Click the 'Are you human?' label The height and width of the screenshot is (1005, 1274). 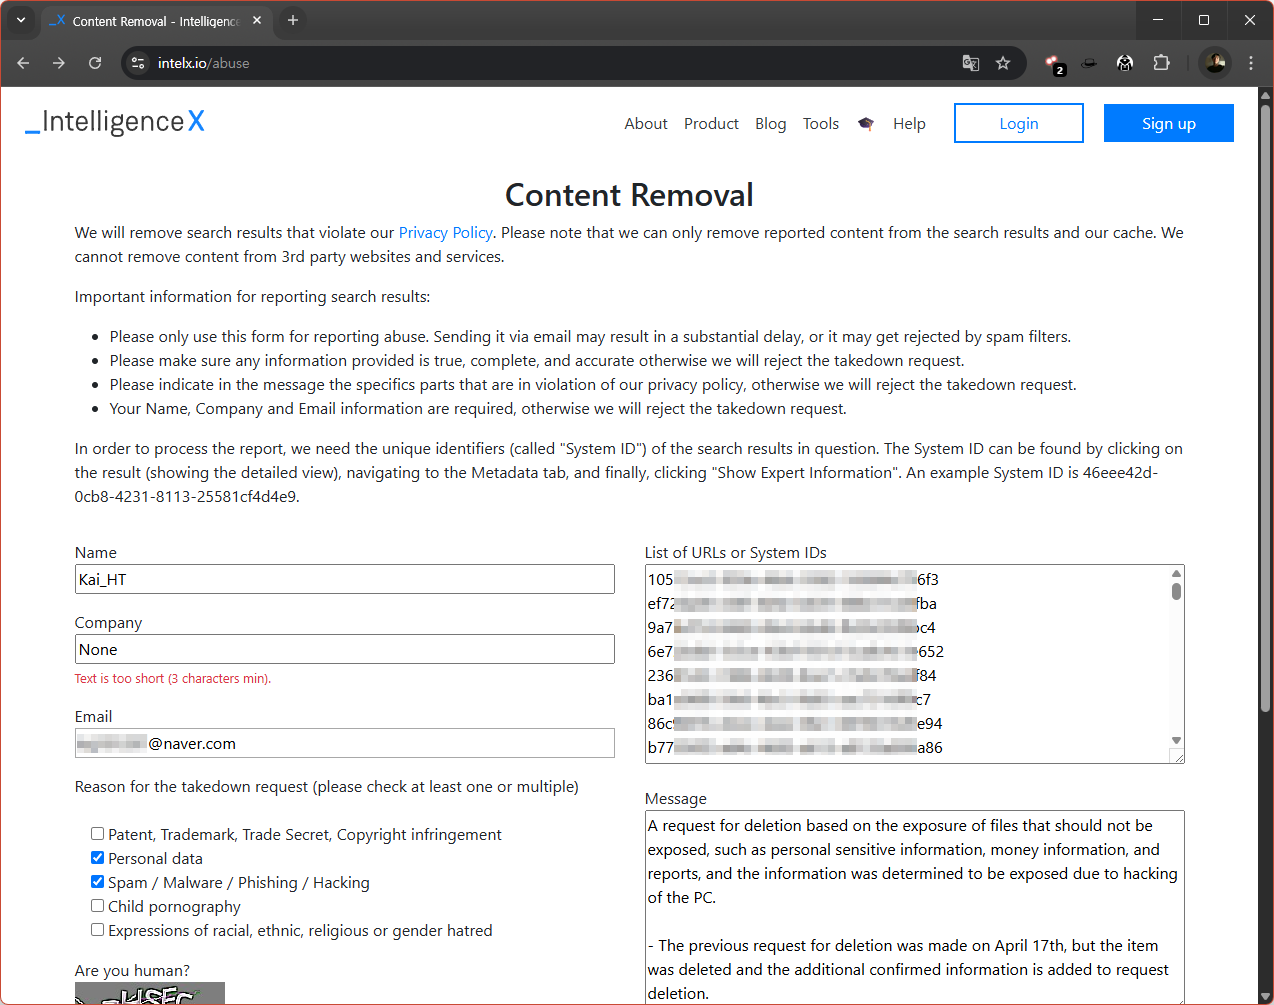(x=132, y=971)
